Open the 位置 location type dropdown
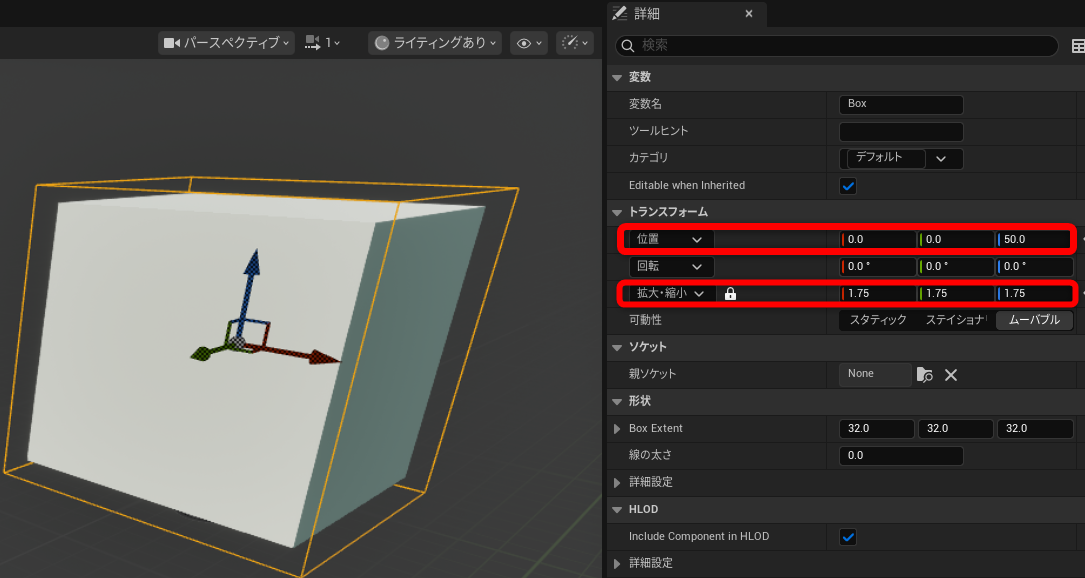This screenshot has height=578, width=1085. 670,240
